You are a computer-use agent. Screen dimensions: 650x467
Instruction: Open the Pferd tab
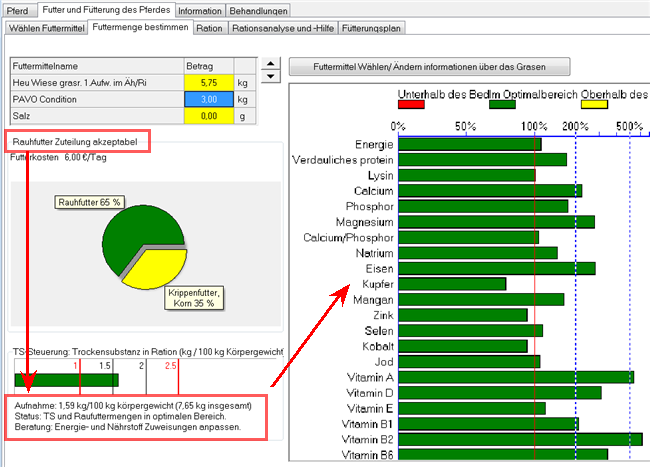click(17, 10)
